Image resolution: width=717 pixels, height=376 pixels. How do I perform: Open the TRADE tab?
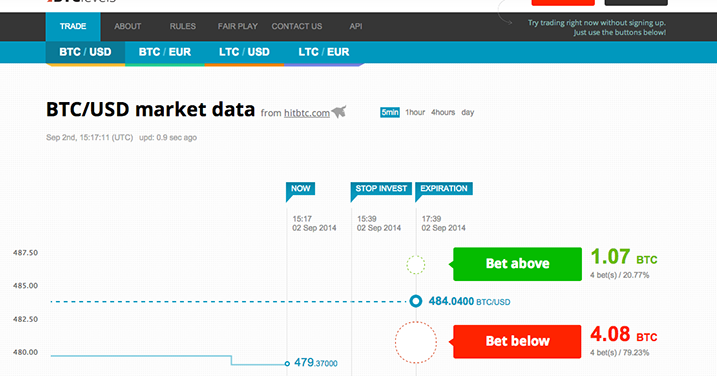tap(73, 27)
